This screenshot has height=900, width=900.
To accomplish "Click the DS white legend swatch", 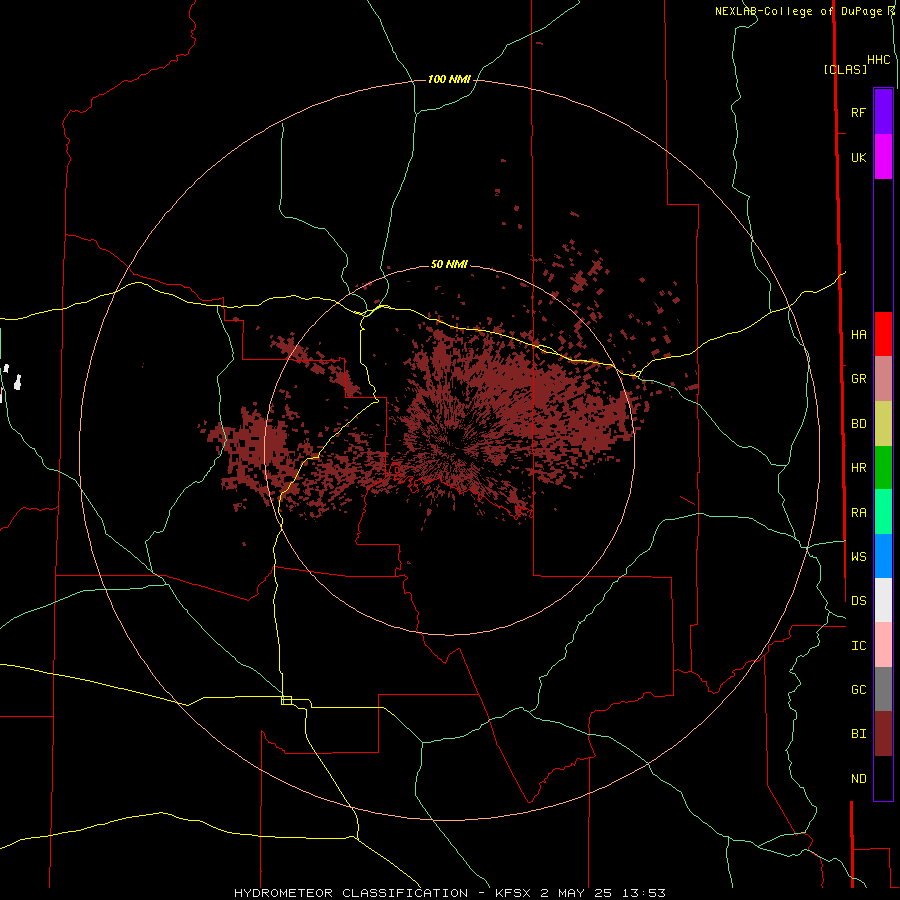I will coord(883,600).
